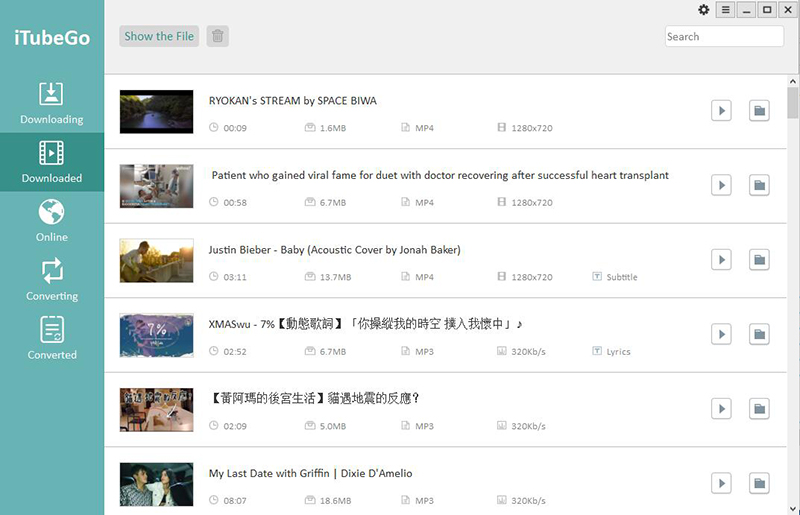Click the Lyrics tag on XMASwu row
The width and height of the screenshot is (800, 515).
[x=611, y=352]
